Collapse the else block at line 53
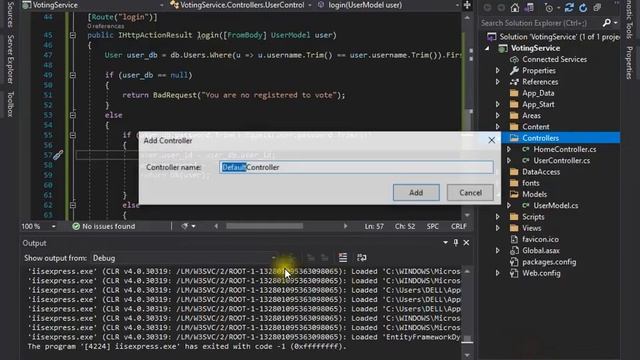The width and height of the screenshot is (640, 360). pos(73,116)
